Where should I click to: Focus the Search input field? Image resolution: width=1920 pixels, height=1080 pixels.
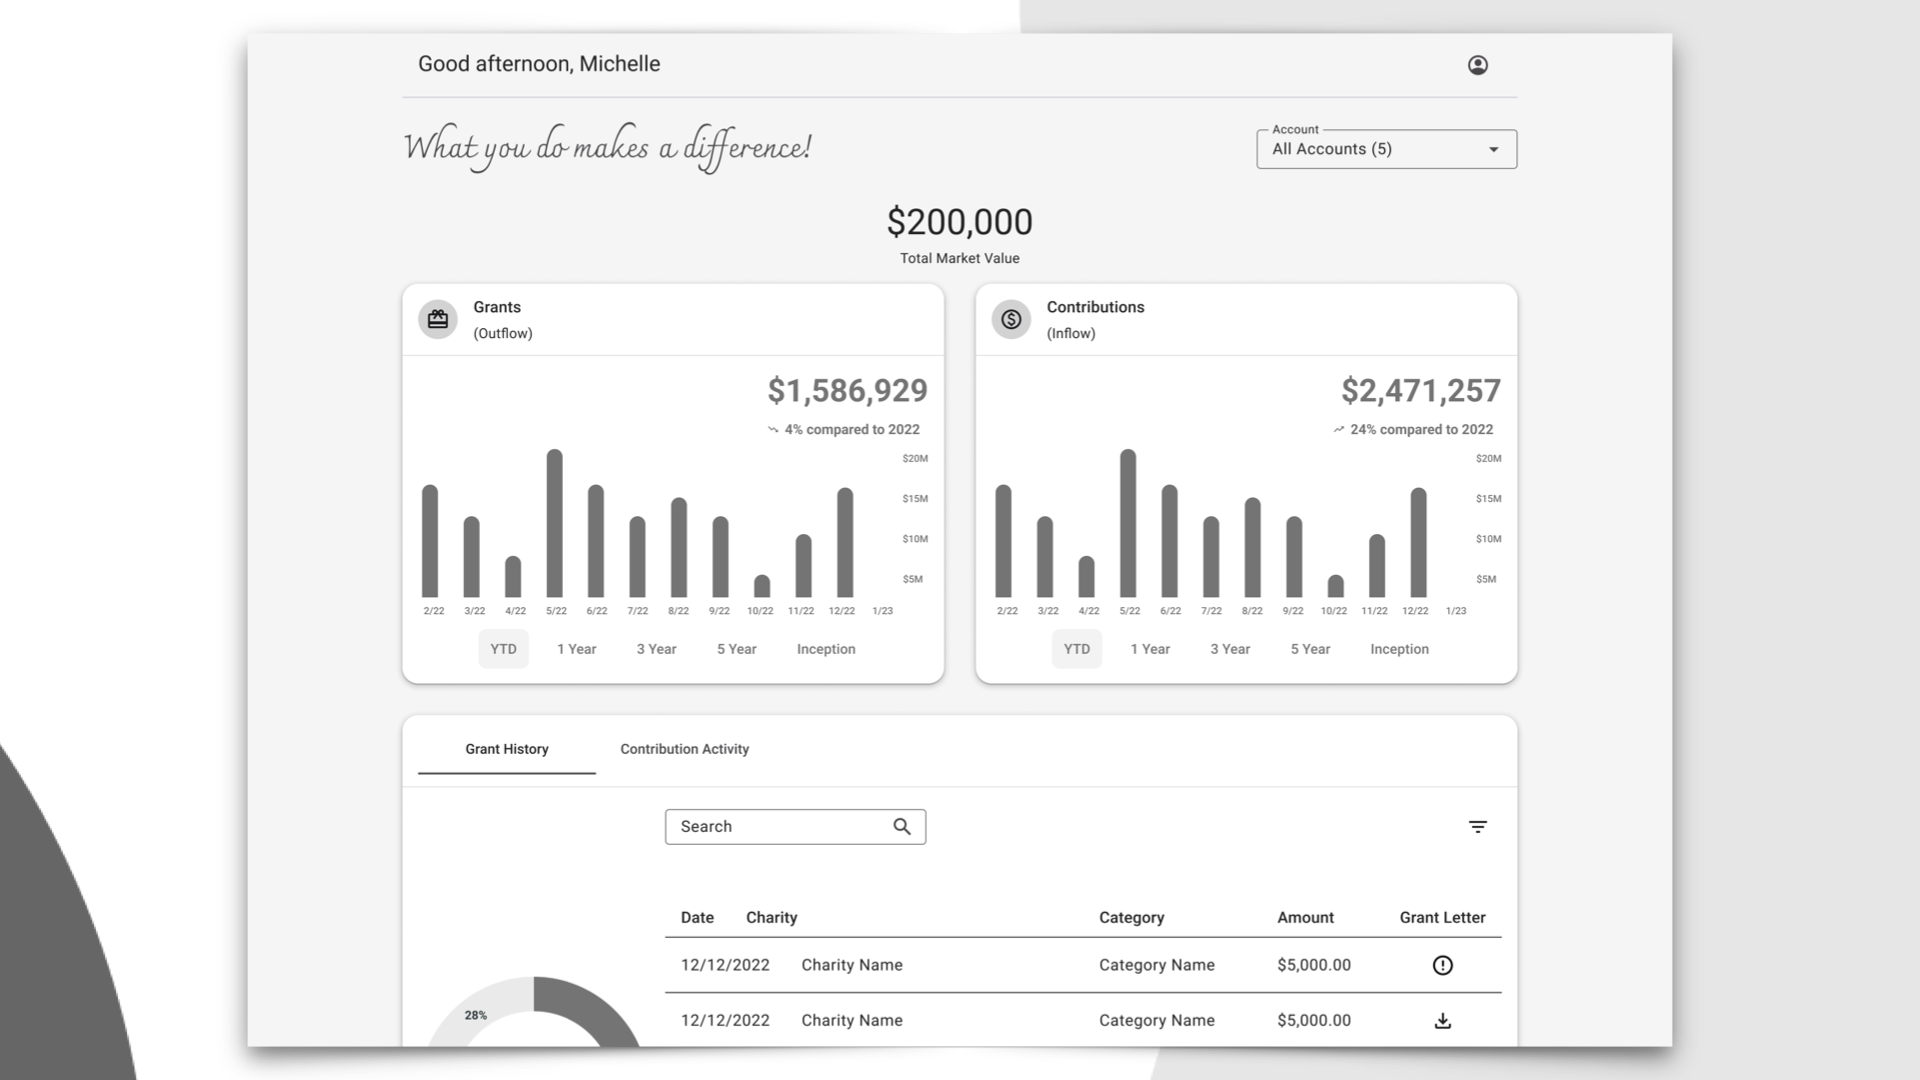795,827
